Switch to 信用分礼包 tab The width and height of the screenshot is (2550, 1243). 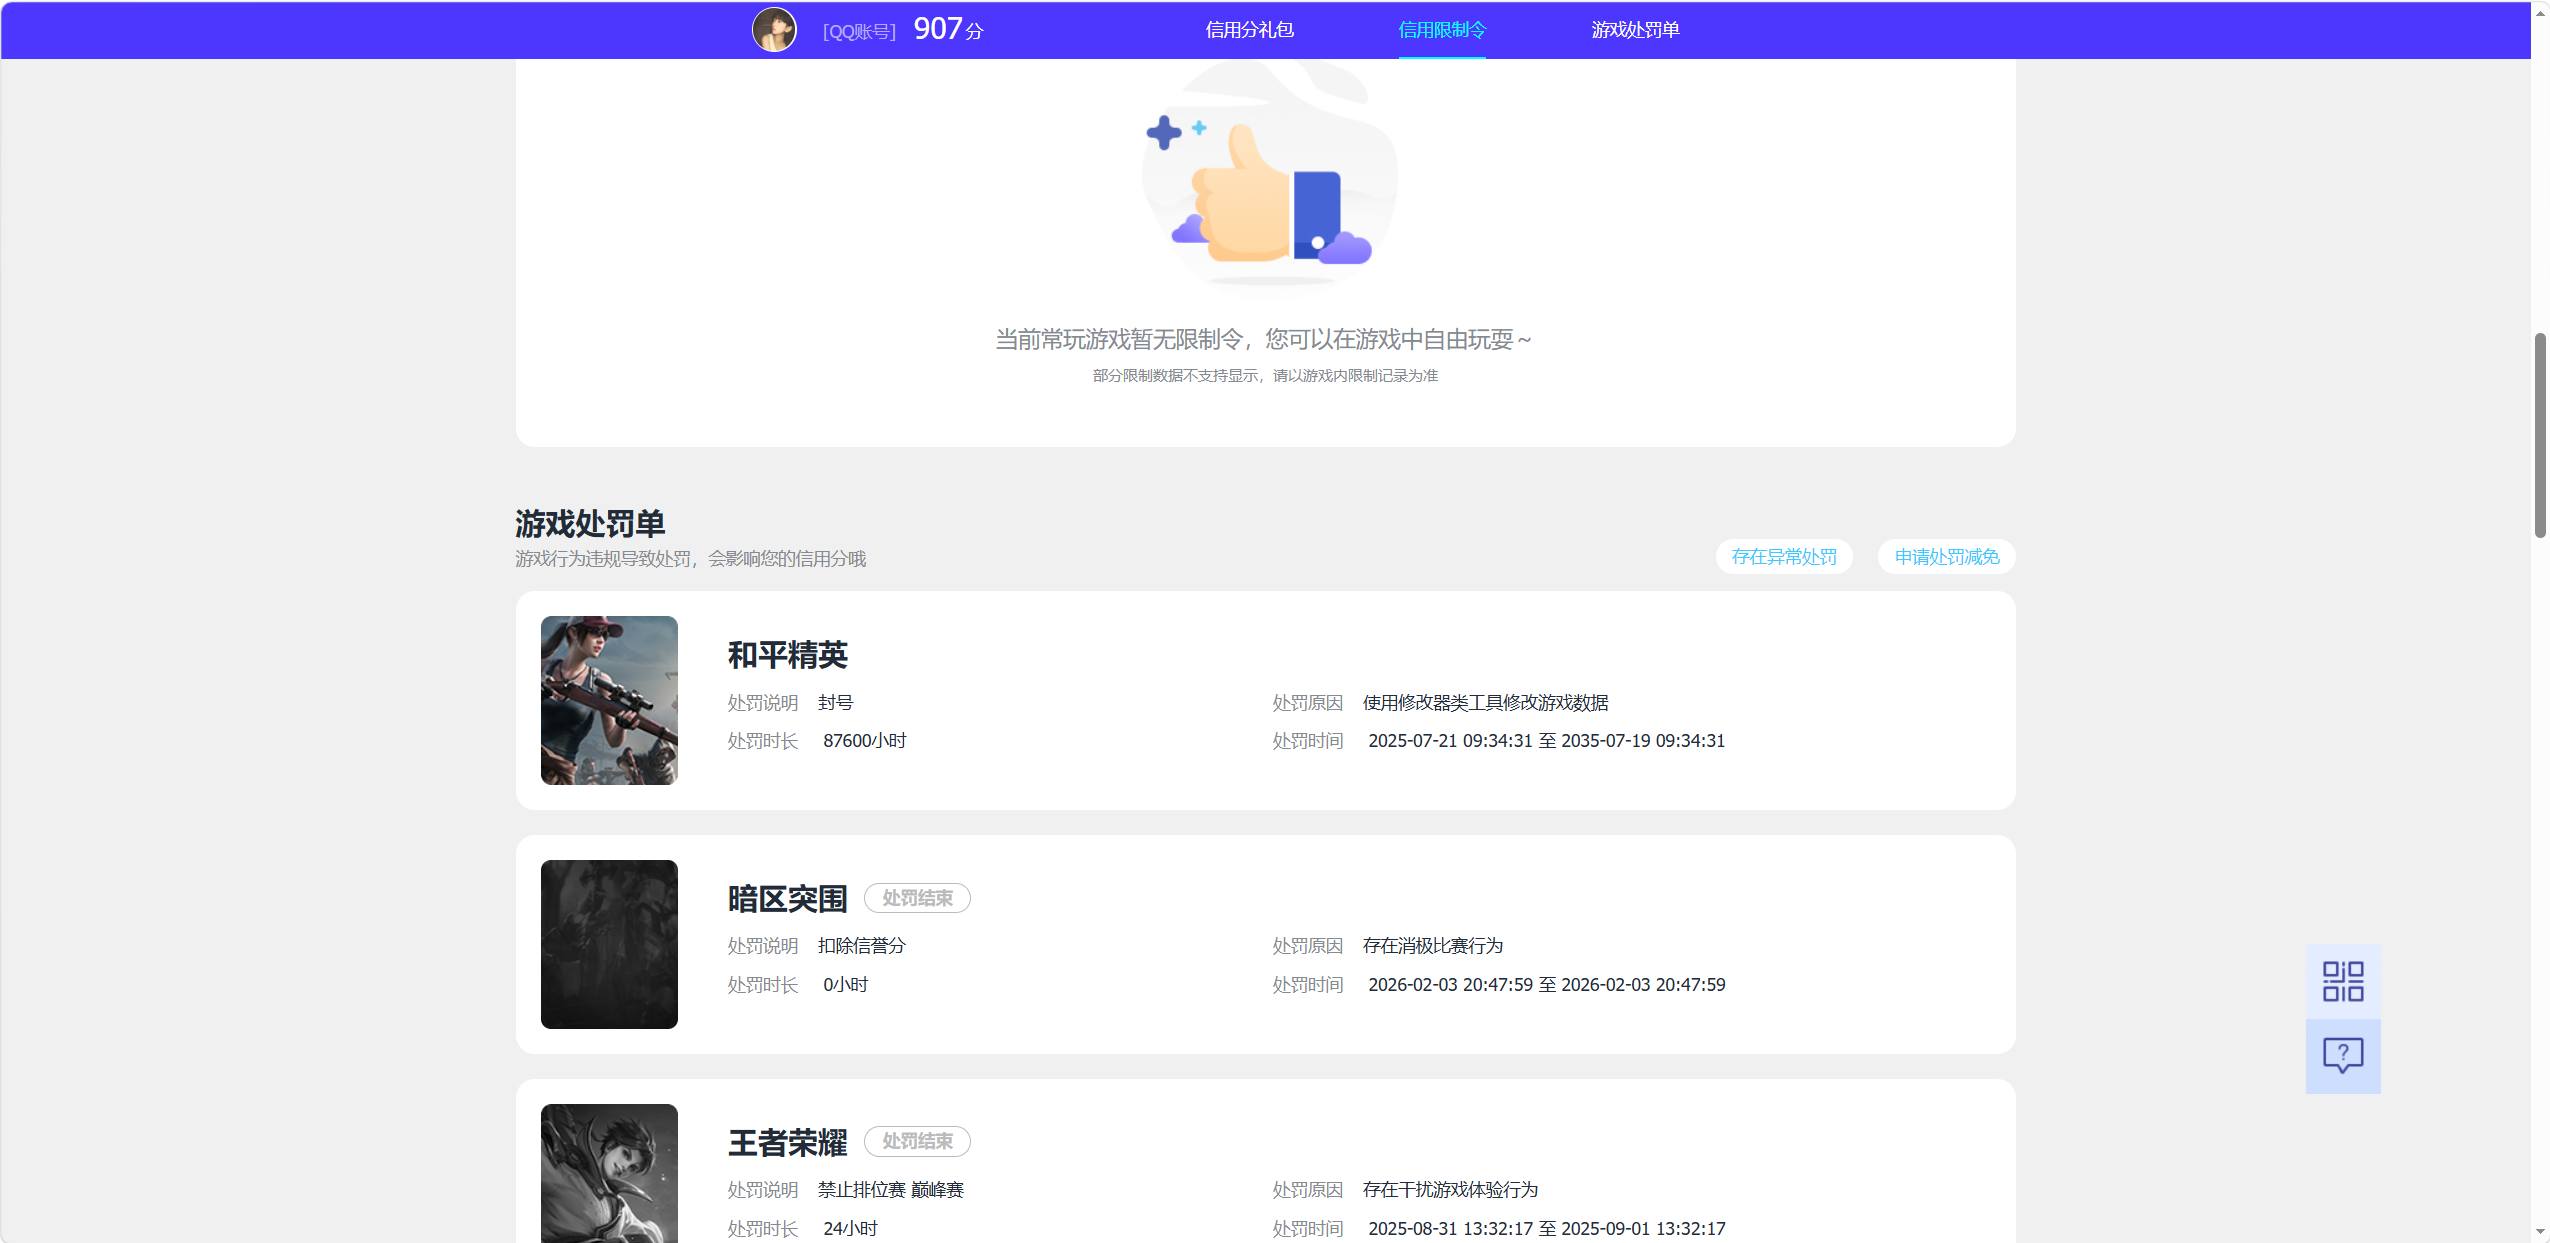tap(1249, 30)
